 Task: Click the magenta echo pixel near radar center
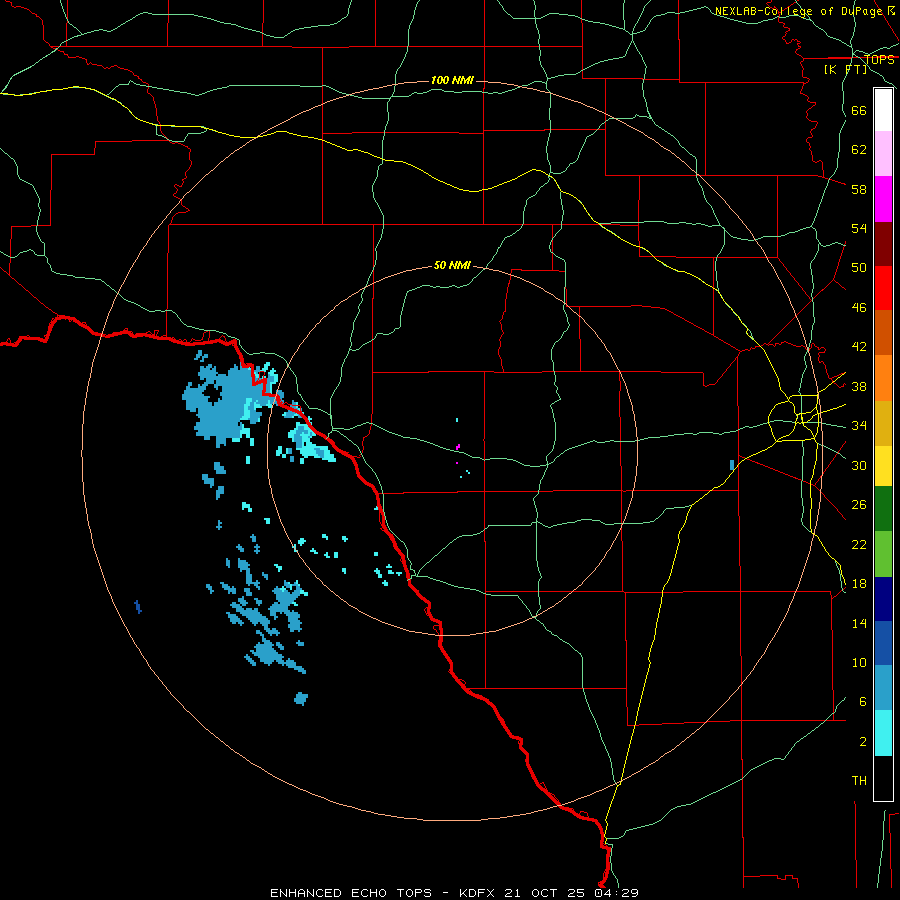458,446
